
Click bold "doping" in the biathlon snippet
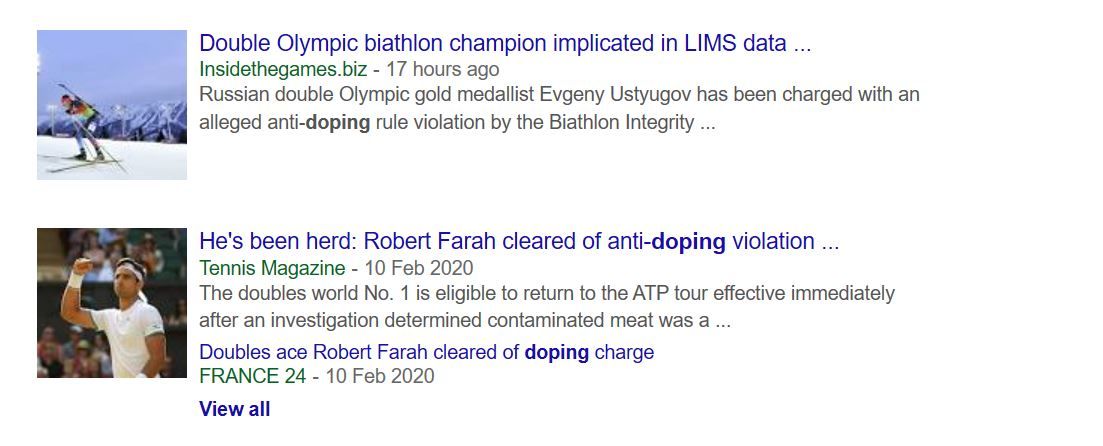point(337,123)
